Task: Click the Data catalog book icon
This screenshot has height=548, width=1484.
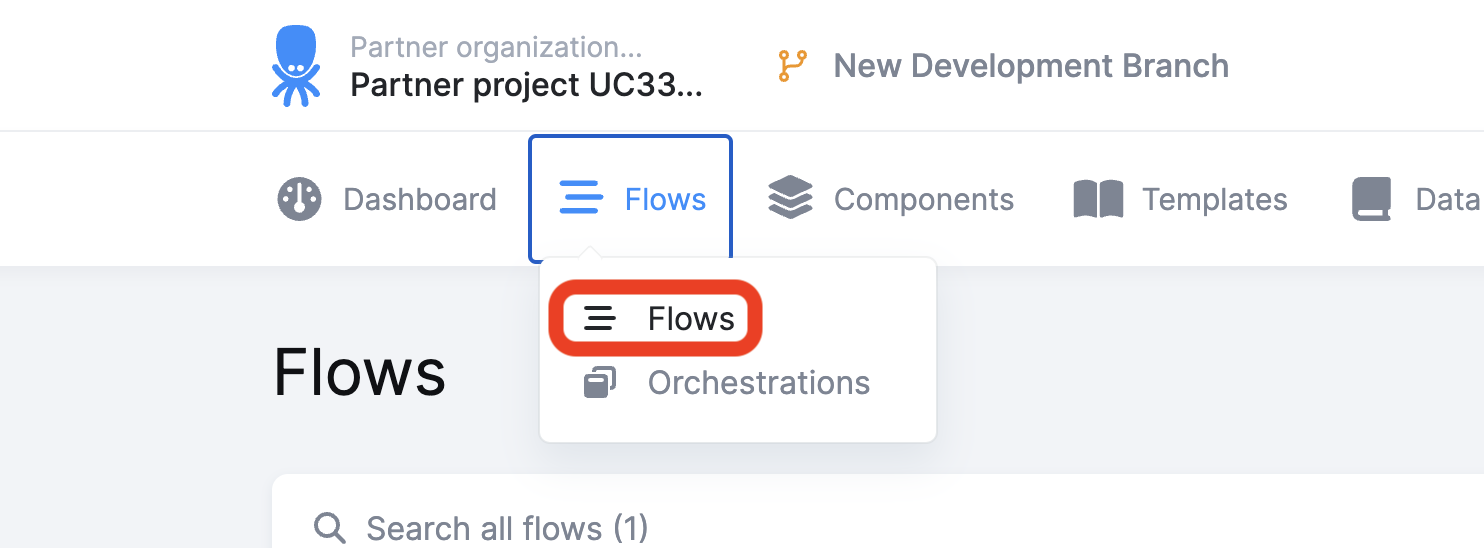Action: 1371,199
